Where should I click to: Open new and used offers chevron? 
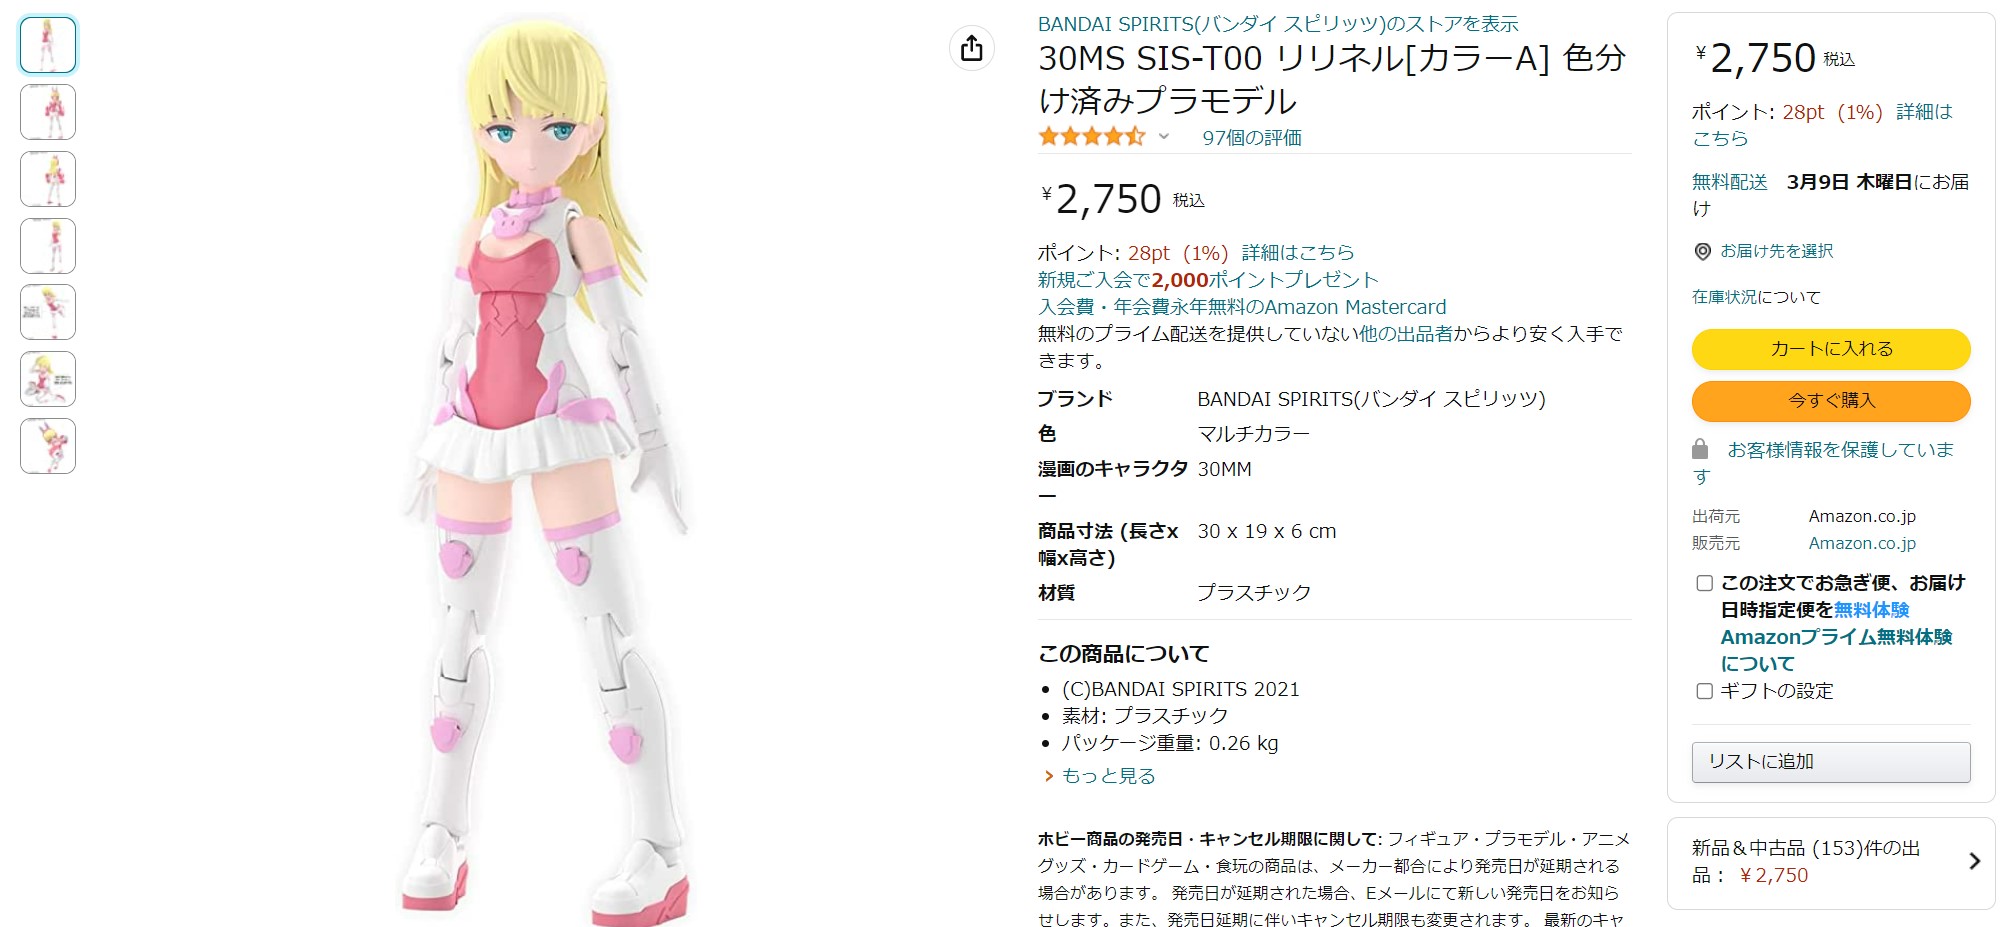coord(1974,861)
